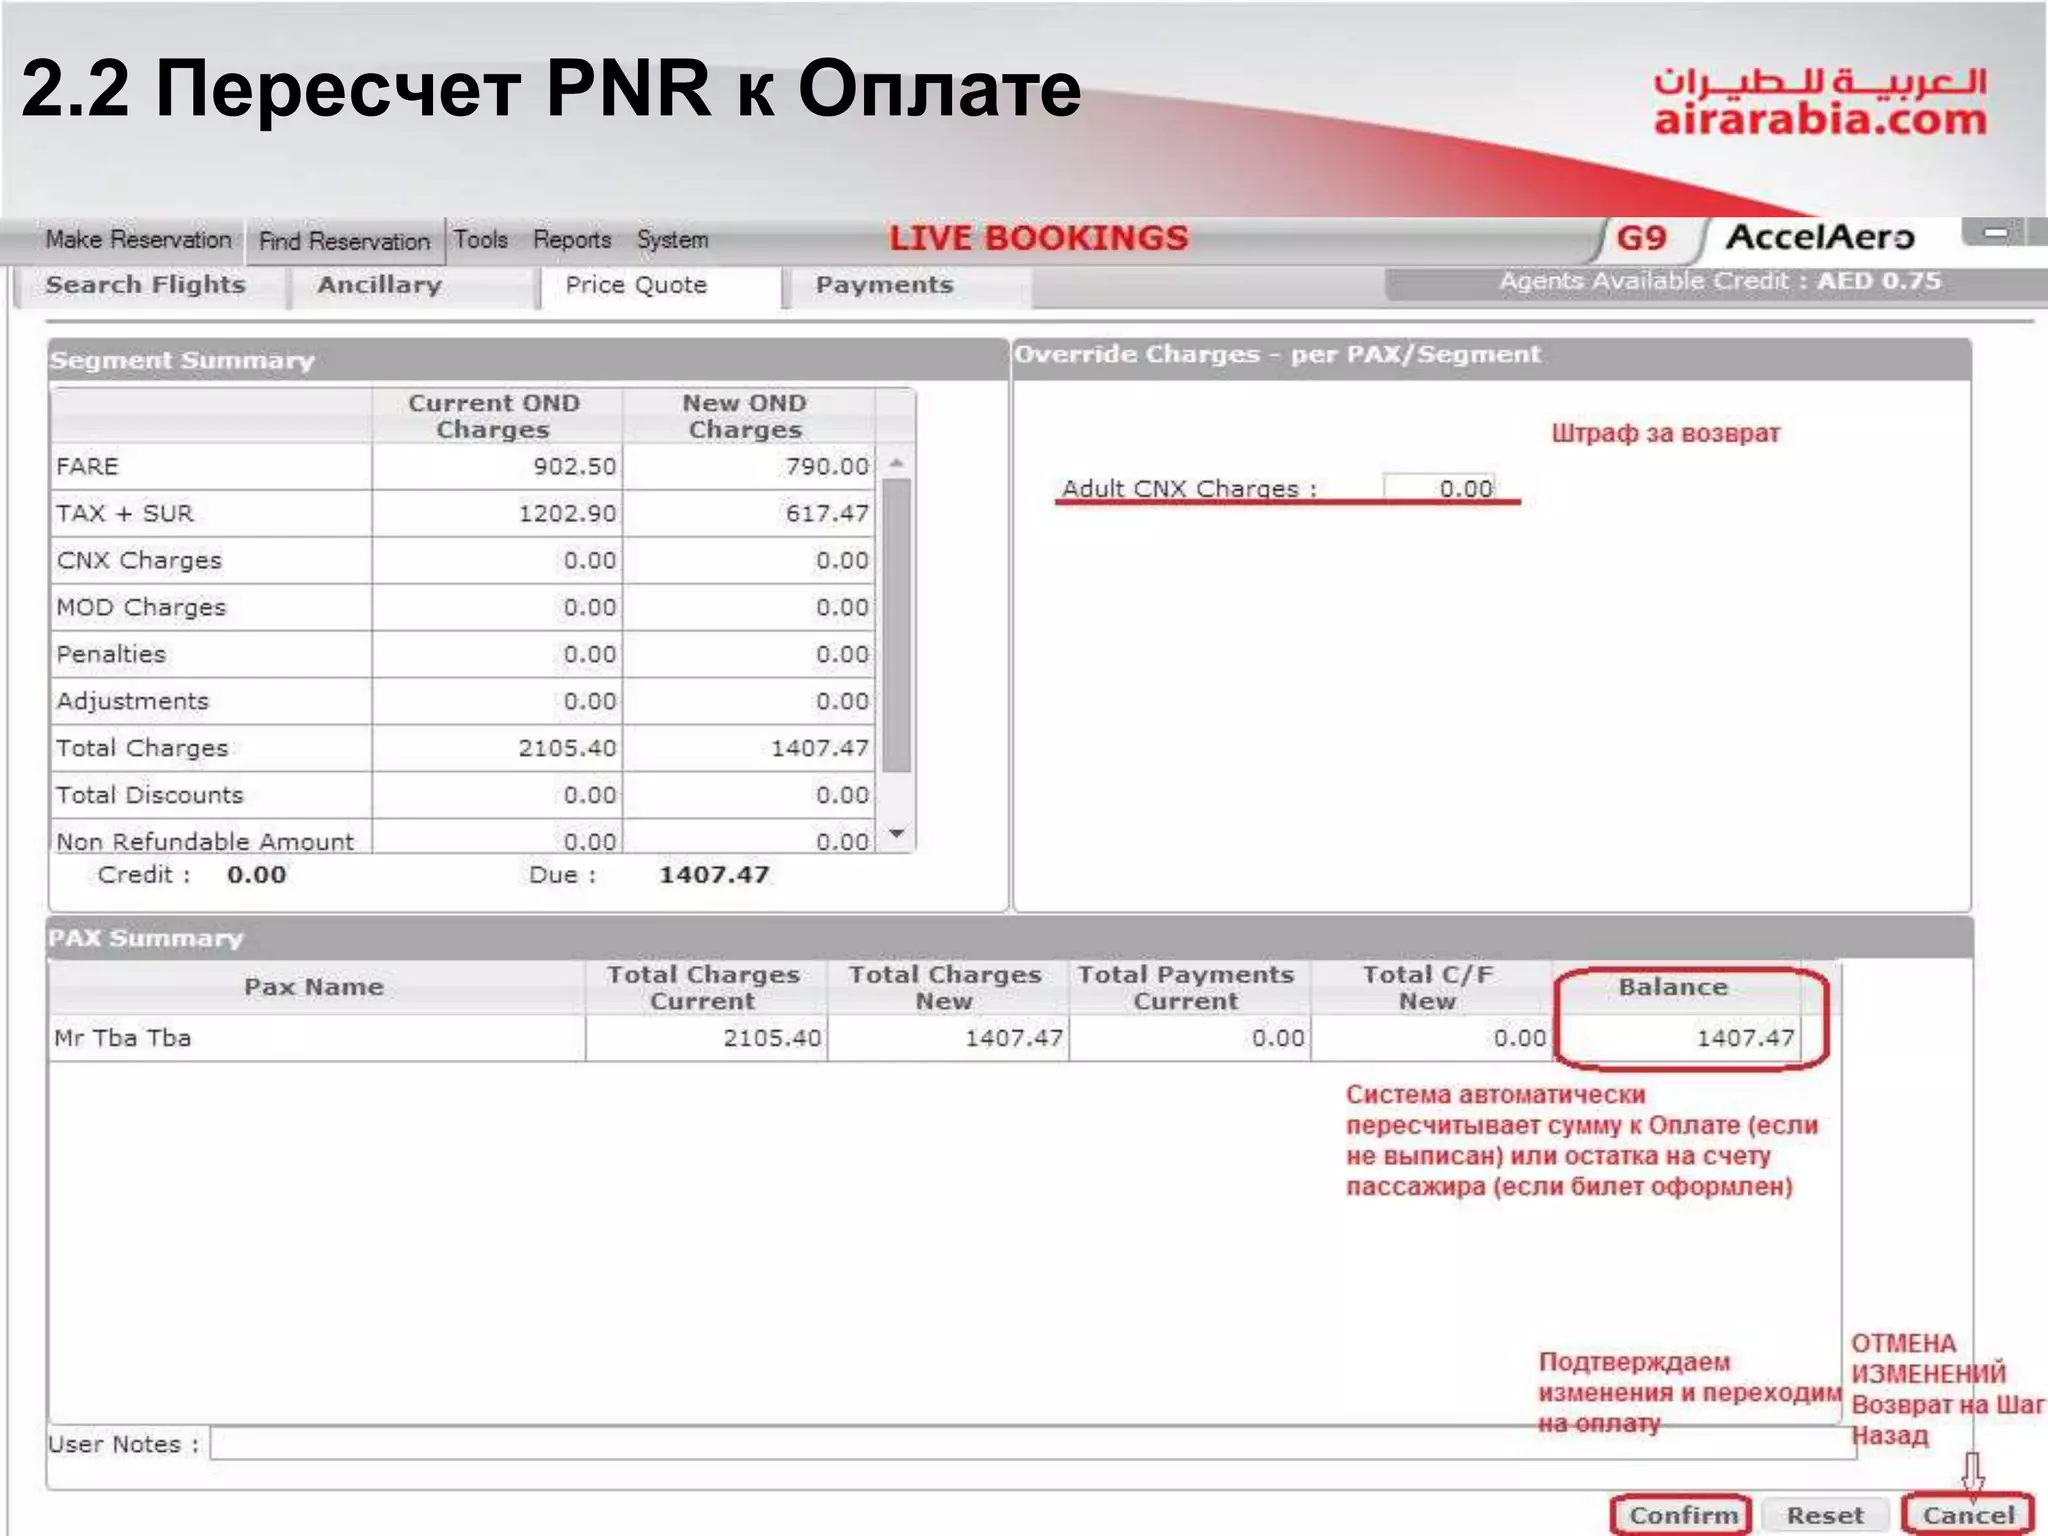Viewport: 2048px width, 1536px height.
Task: Click the Segment Summary scrollbar thumb
Action: point(897,625)
